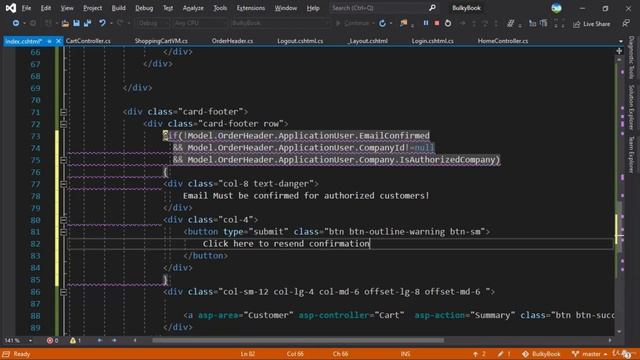This screenshot has height=360, width=640.
Task: Close the index.cshtml tab
Action: [58, 41]
